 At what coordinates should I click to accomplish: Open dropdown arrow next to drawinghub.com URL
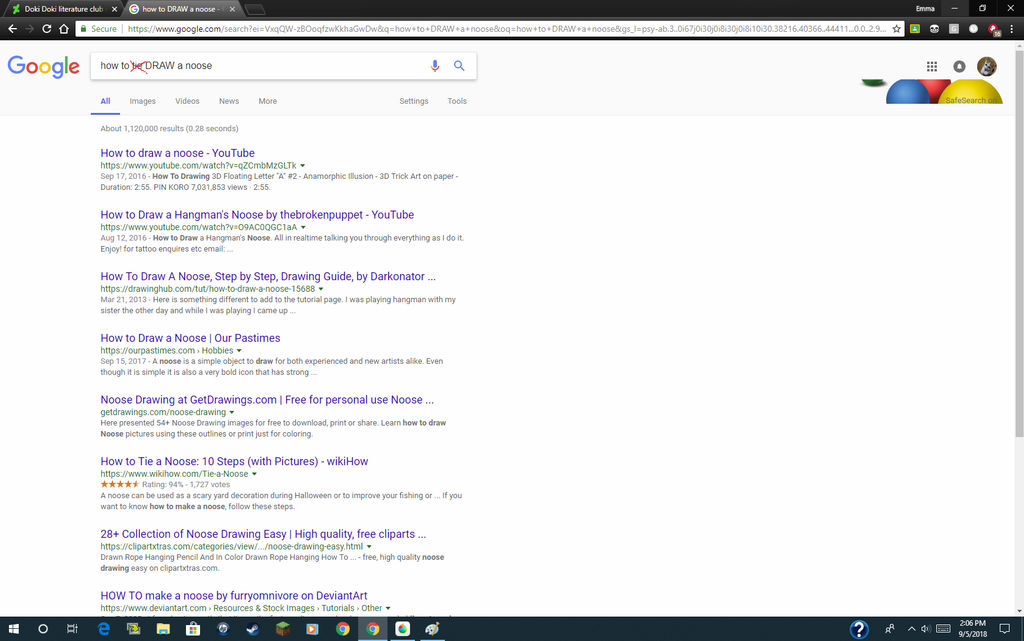(321, 289)
